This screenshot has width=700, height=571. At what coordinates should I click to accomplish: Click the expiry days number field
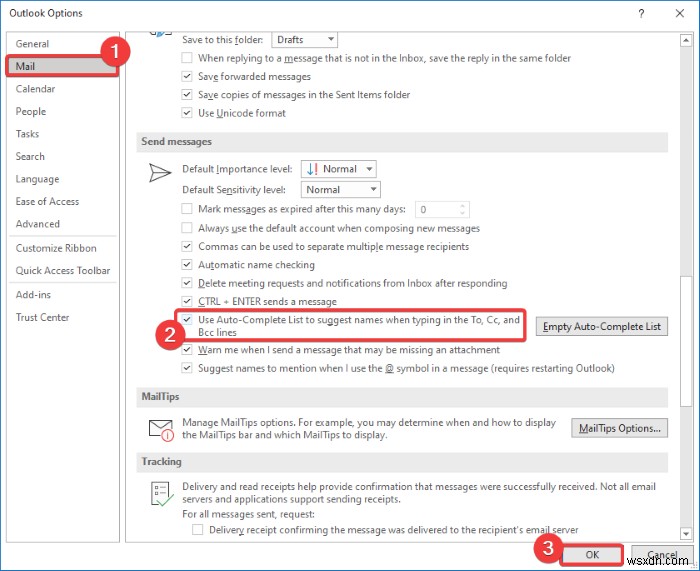point(436,209)
